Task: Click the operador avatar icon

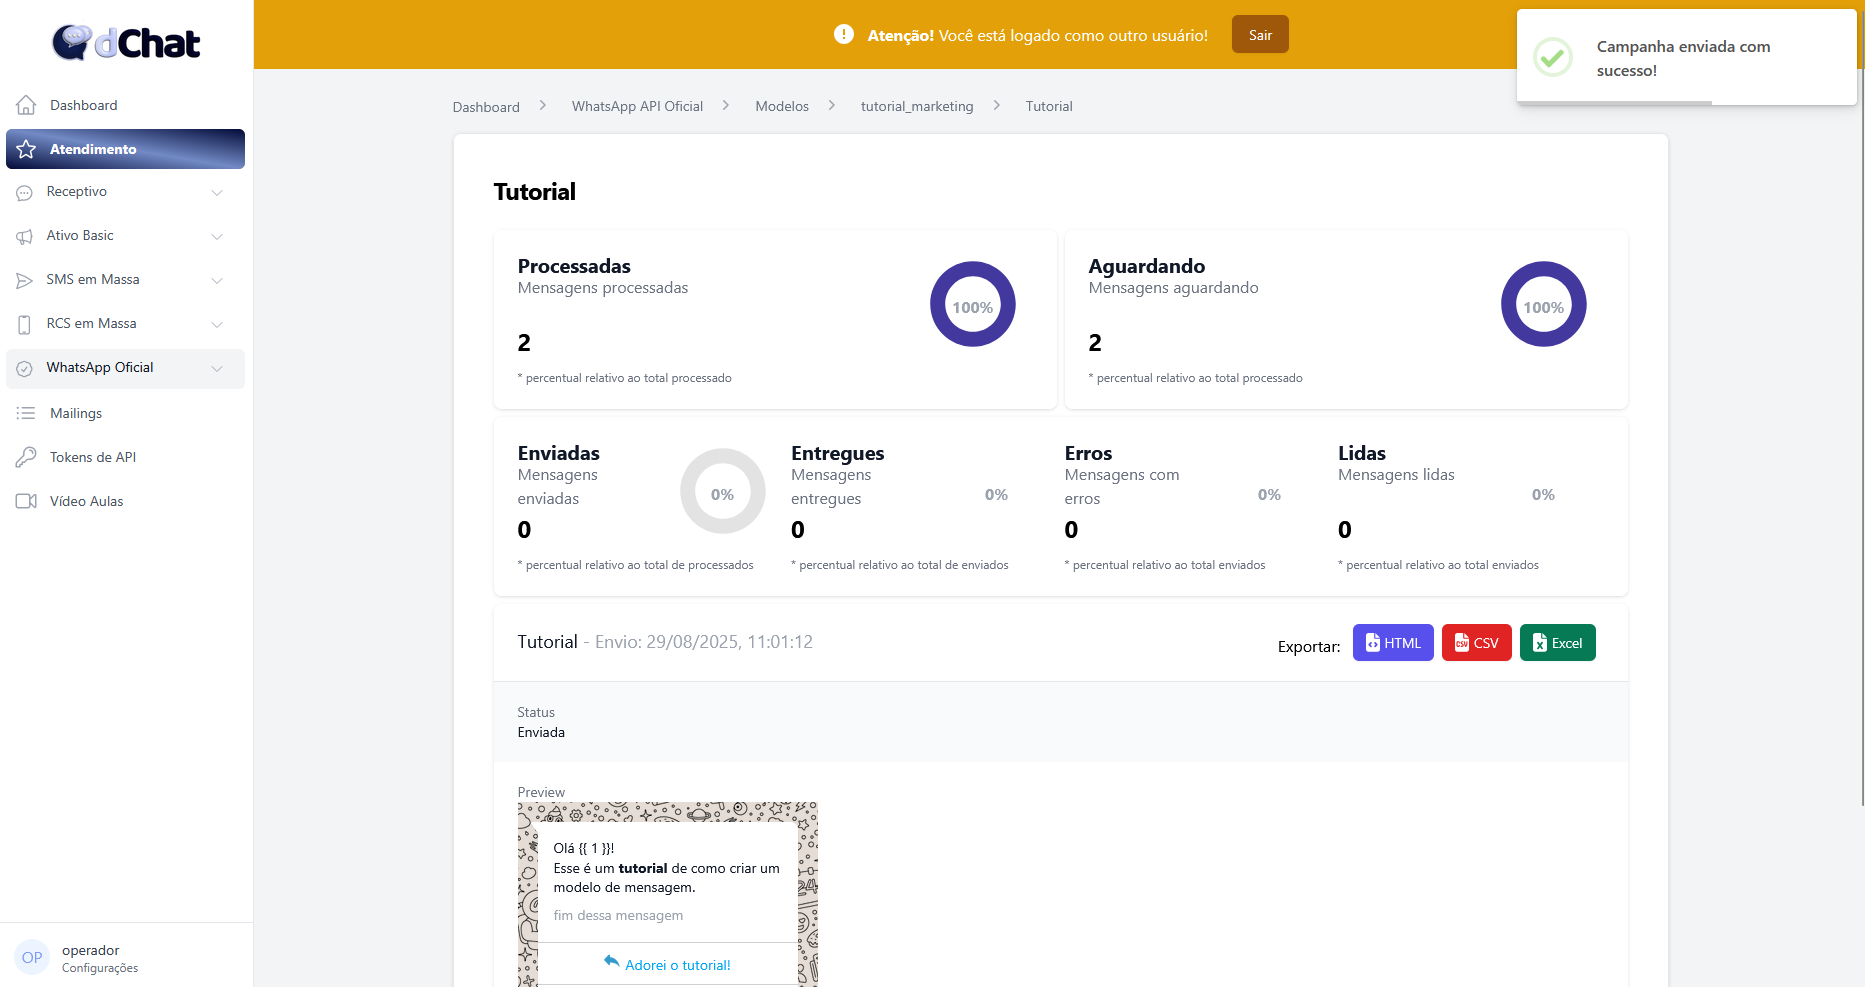Action: 32,957
